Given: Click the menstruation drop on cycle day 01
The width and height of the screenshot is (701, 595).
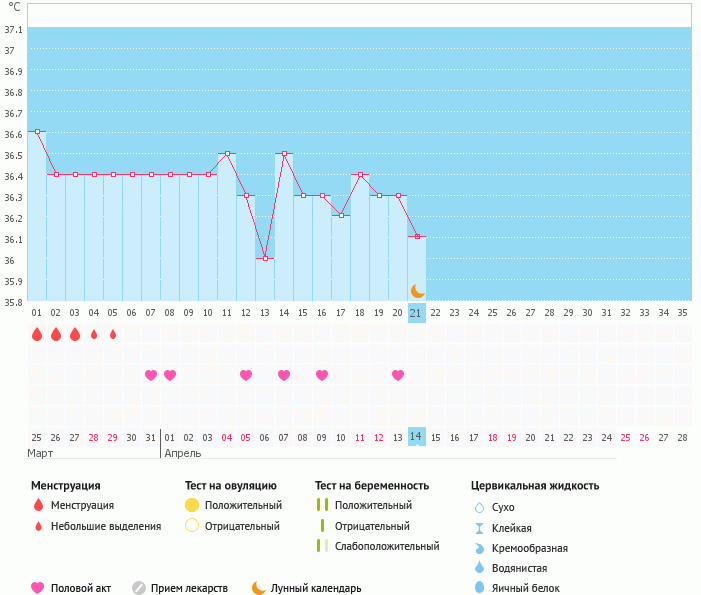Looking at the screenshot, I should 37,334.
